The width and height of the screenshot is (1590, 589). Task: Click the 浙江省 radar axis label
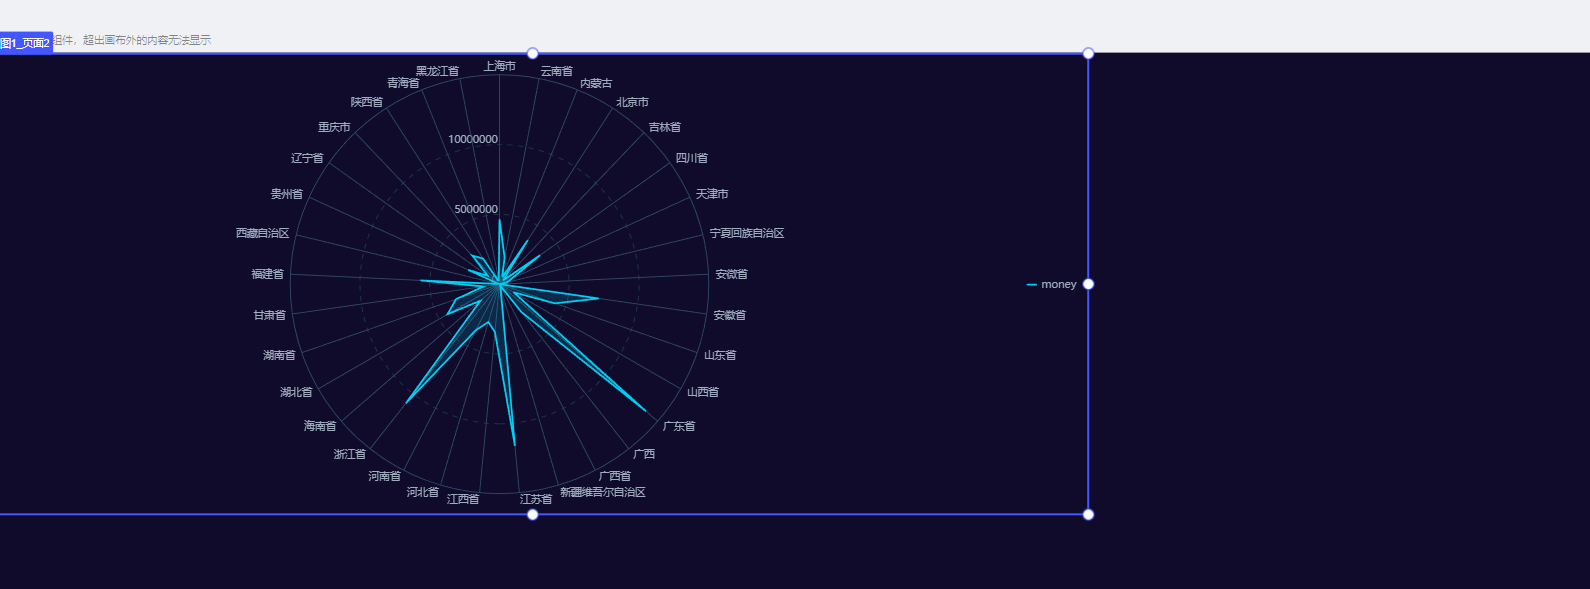tap(350, 454)
